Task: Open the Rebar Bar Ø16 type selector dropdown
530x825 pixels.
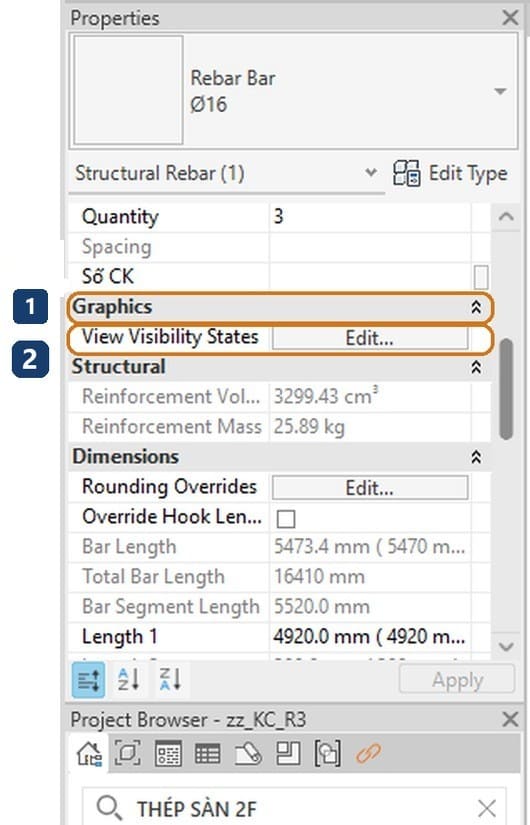Action: [x=500, y=91]
